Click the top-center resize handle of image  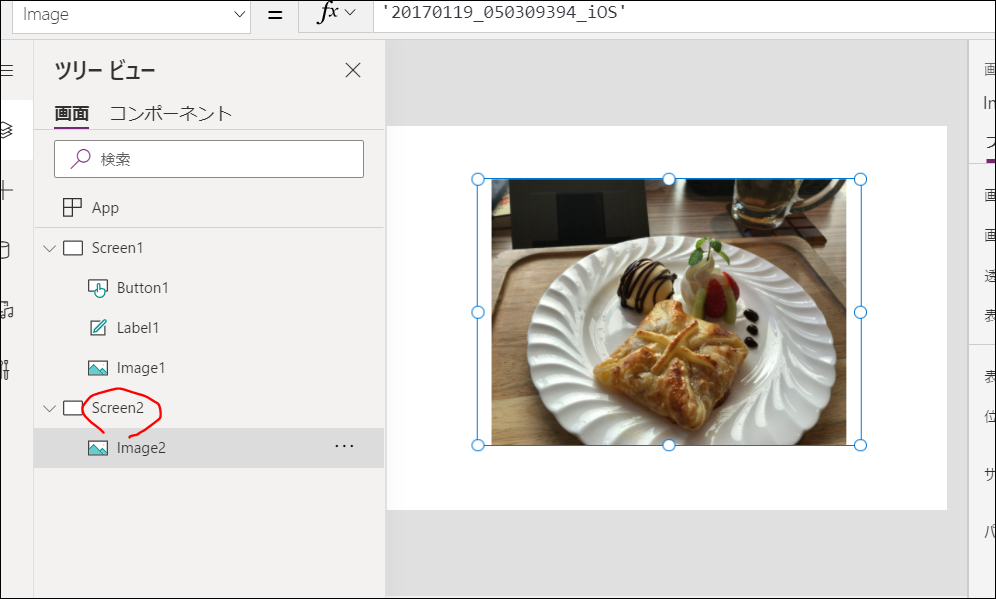[669, 179]
